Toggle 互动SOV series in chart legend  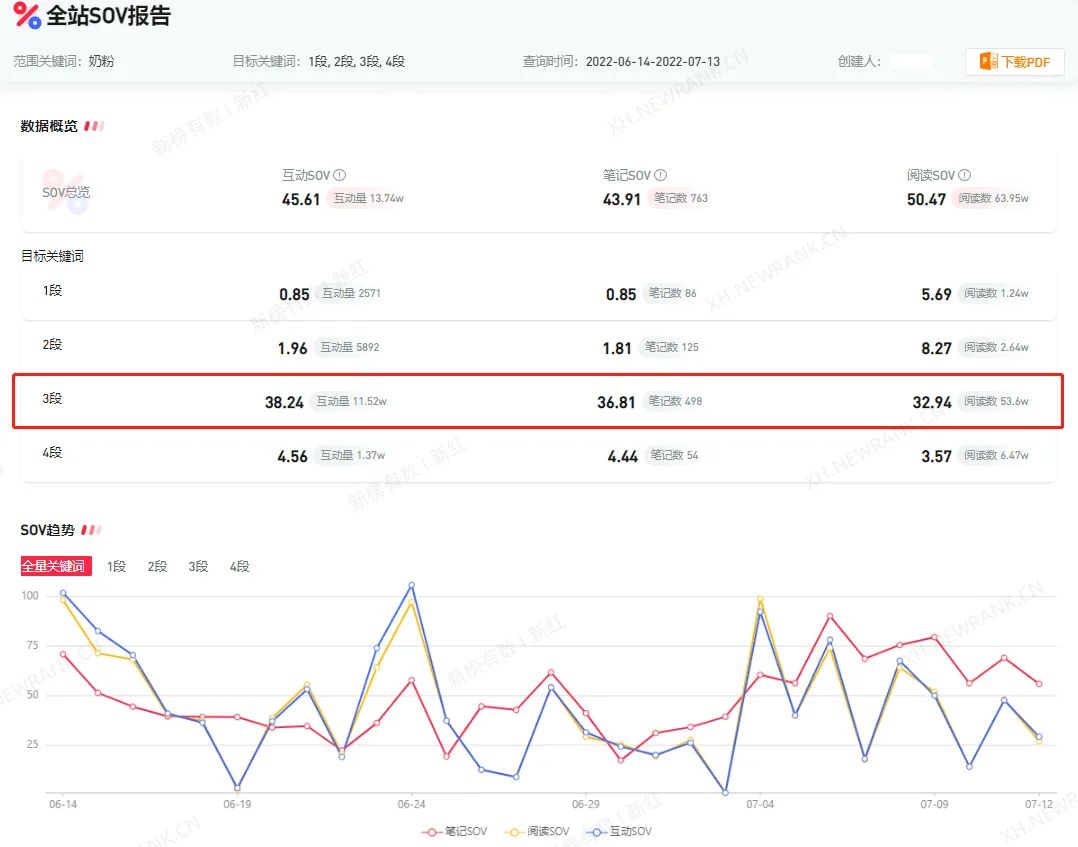point(621,831)
